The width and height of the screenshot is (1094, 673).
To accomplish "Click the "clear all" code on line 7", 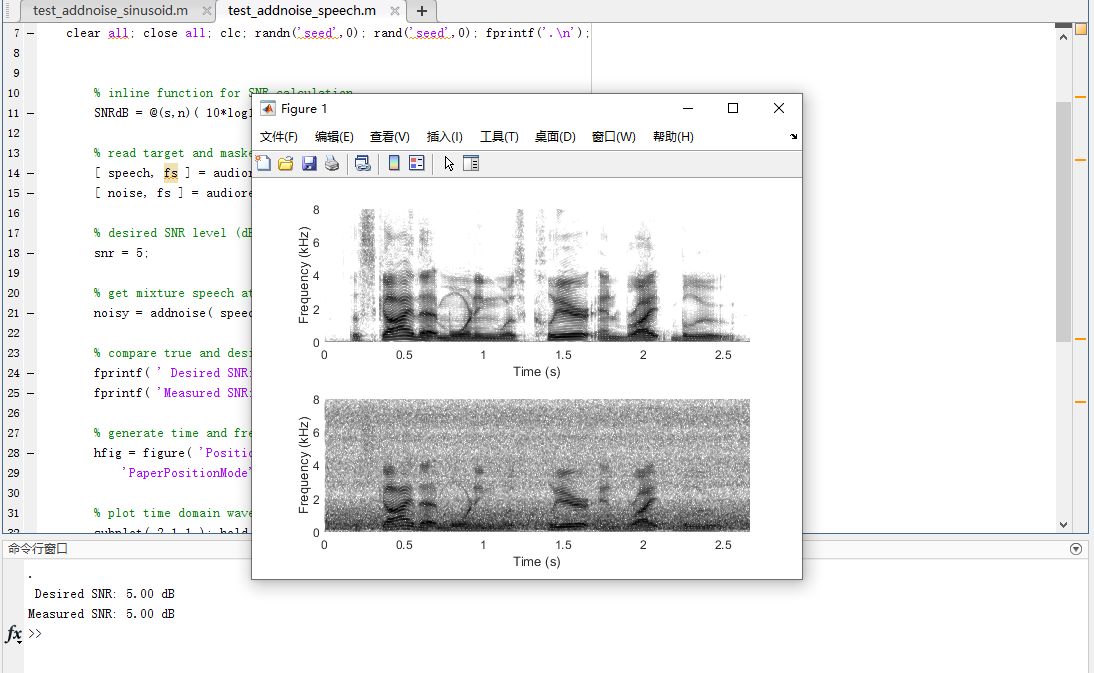I will click(98, 33).
